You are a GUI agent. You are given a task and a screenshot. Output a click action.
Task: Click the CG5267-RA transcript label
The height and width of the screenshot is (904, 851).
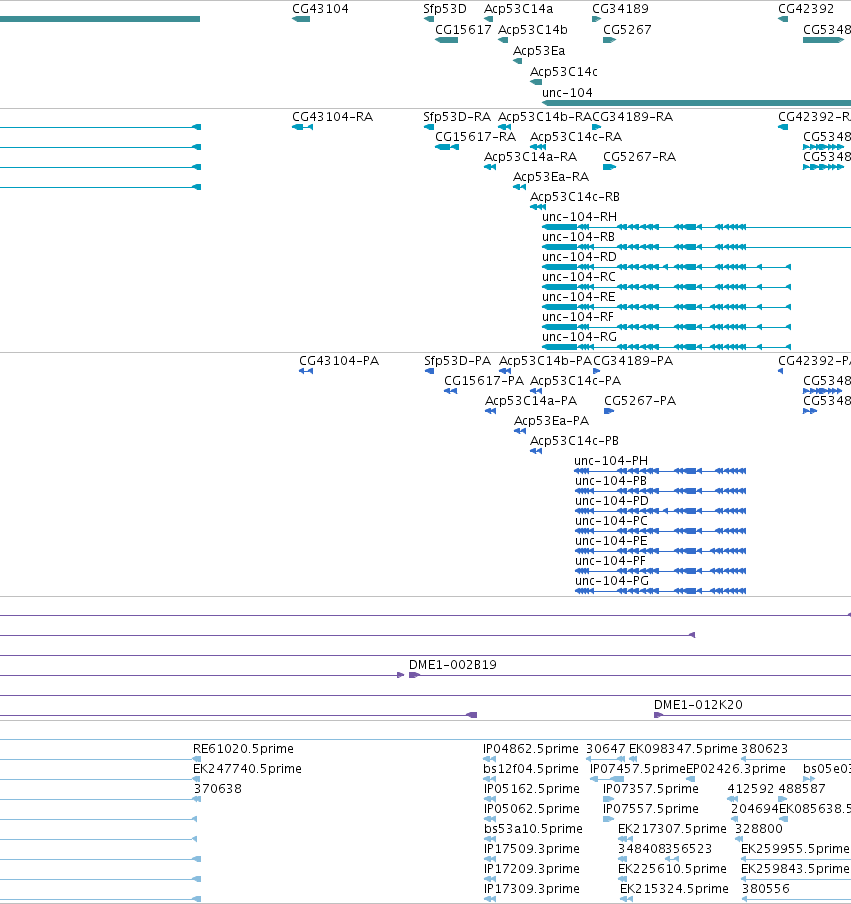(639, 157)
